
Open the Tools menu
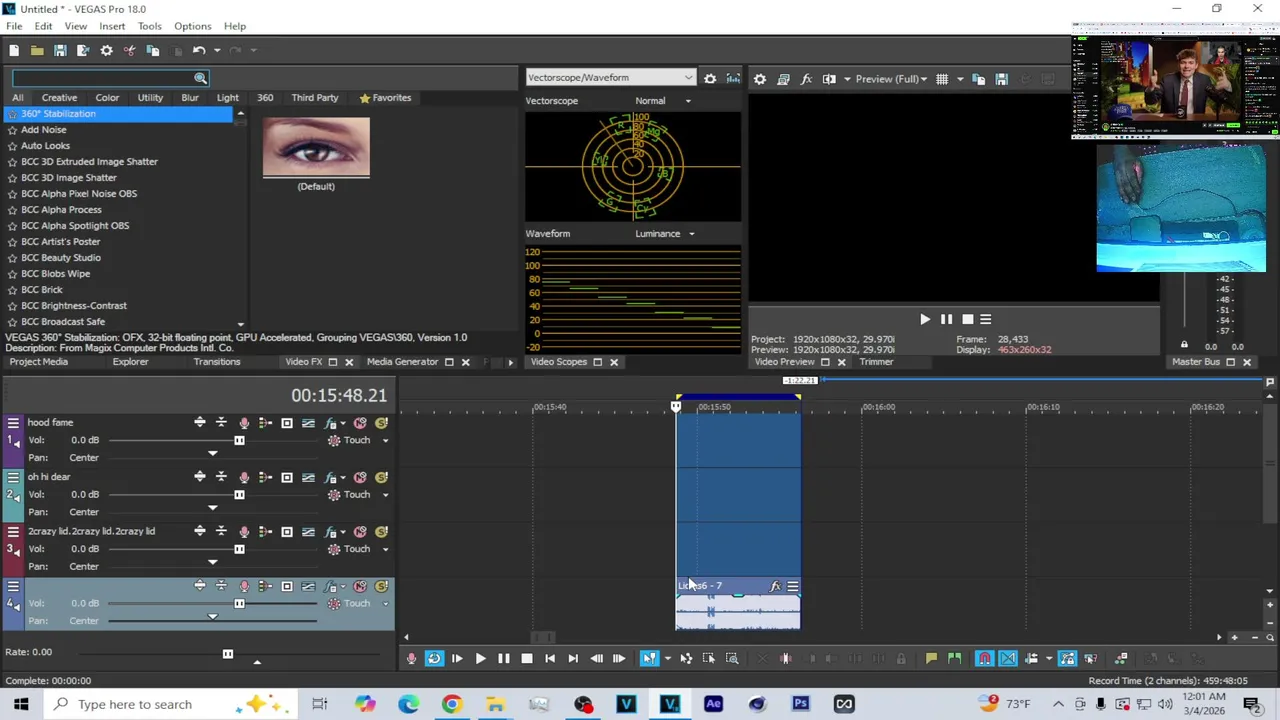tap(149, 26)
